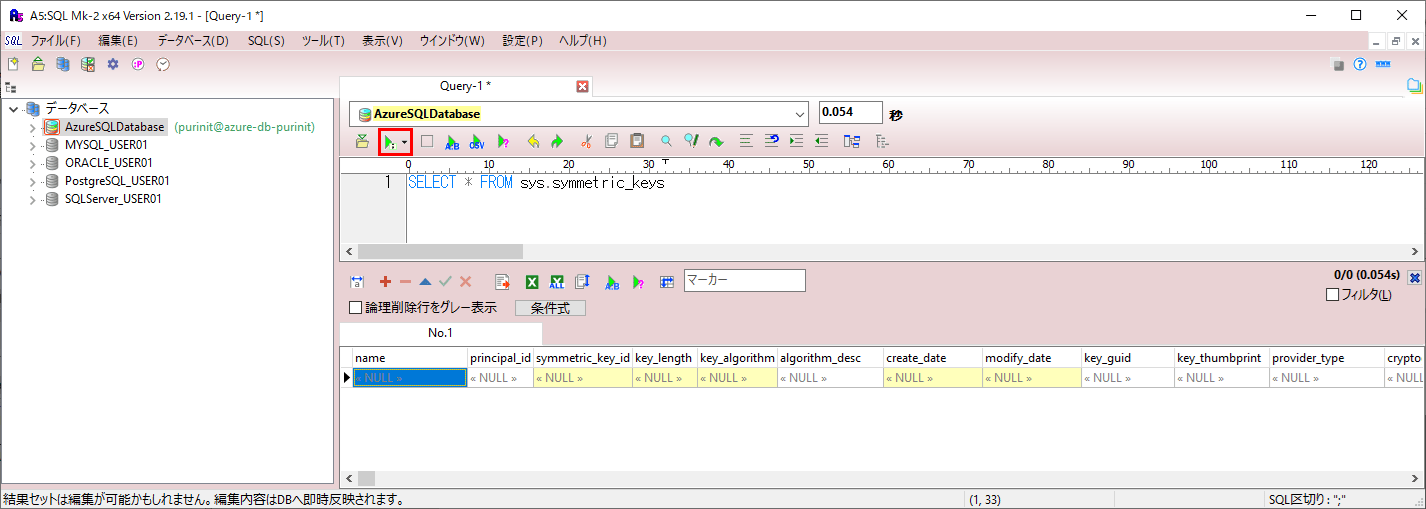This screenshot has height=509, width=1426.
Task: Close the Query-1 tab with red X
Action: coord(583,86)
